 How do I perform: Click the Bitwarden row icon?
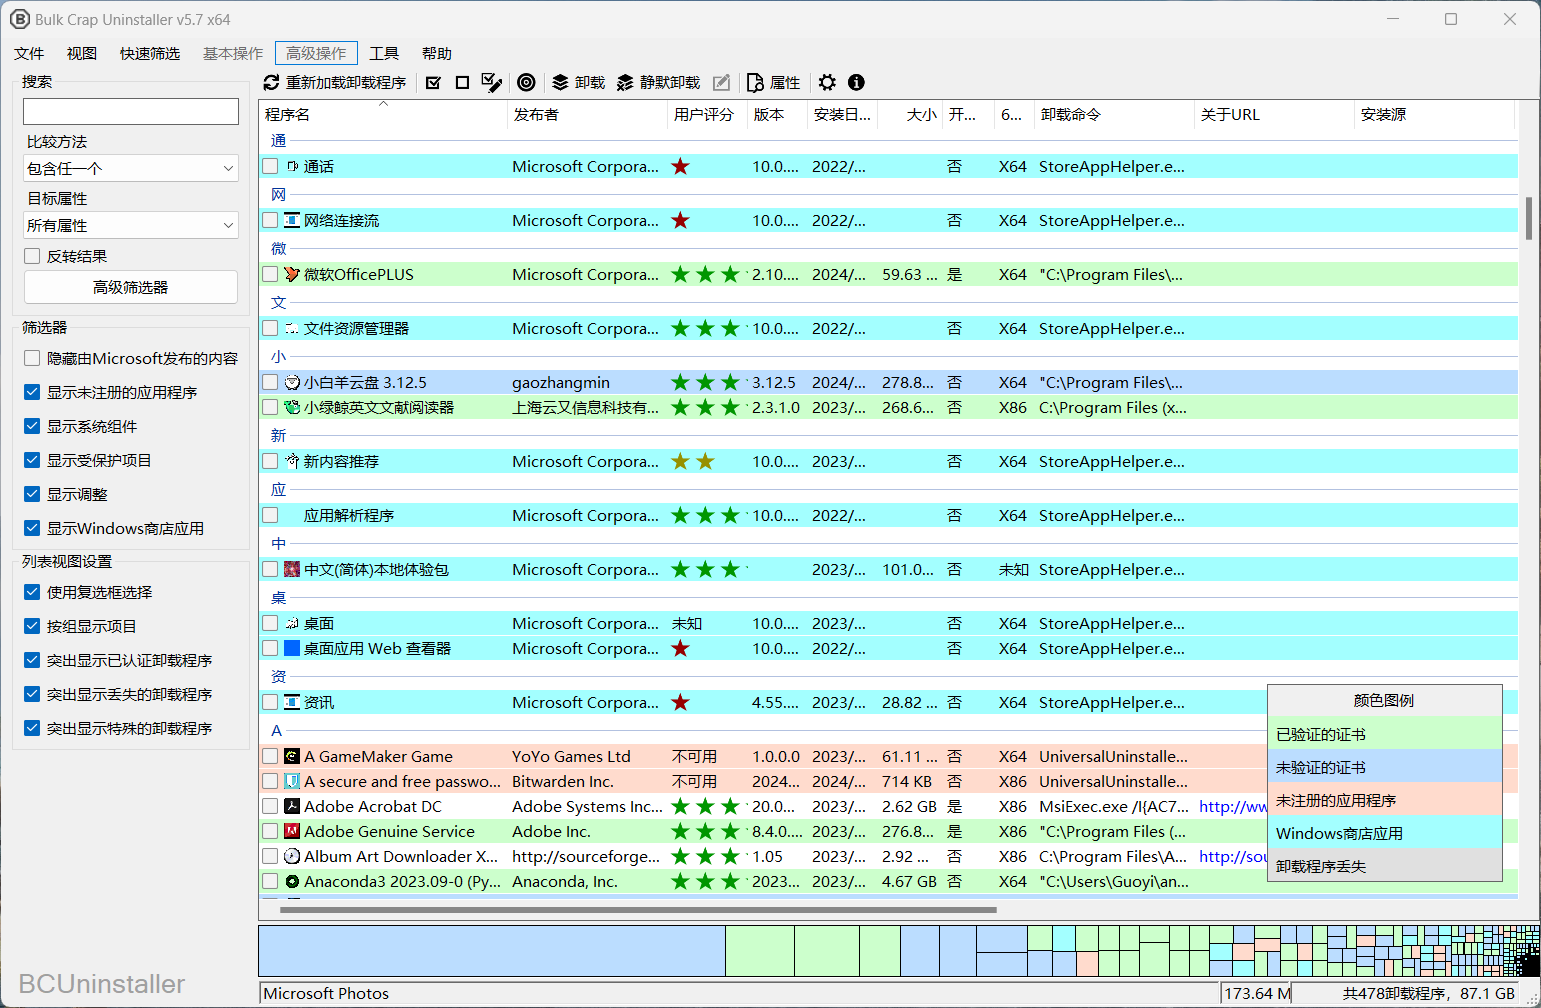pos(292,781)
